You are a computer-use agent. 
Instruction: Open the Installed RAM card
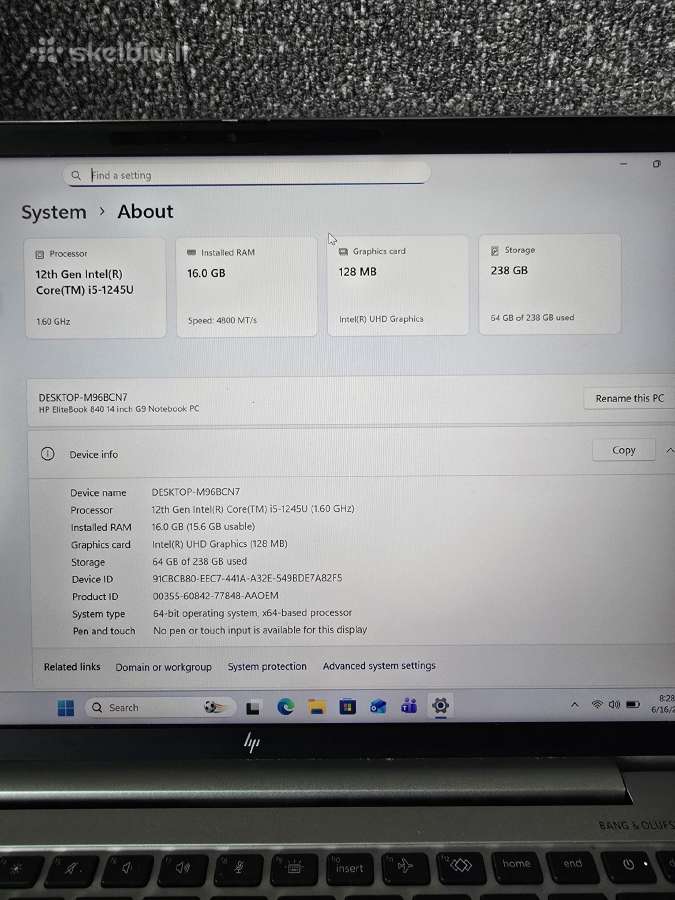246,287
